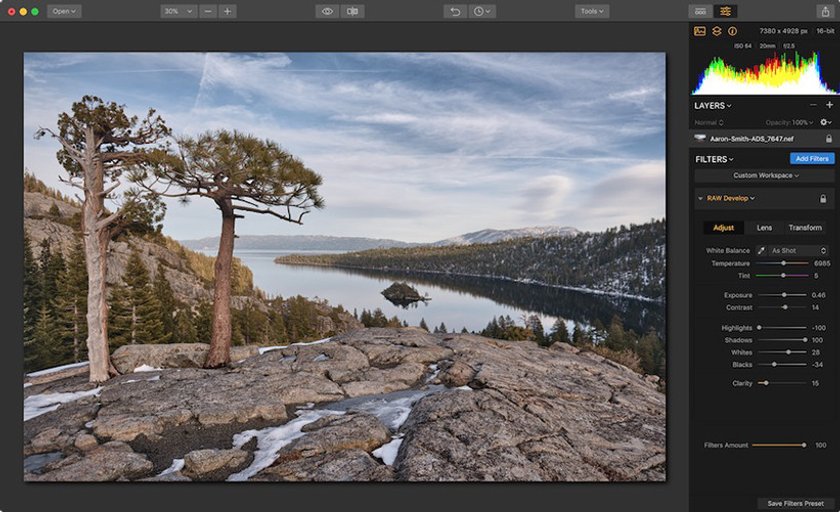Click the Blacks value -34
840x512 pixels.
coord(818,365)
